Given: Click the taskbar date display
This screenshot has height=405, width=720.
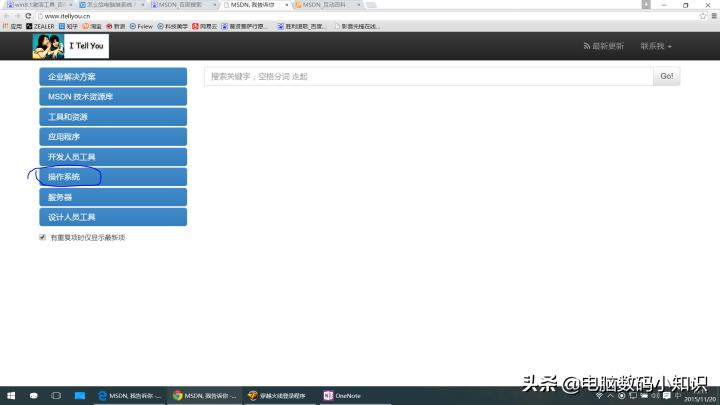Looking at the screenshot, I should point(700,399).
